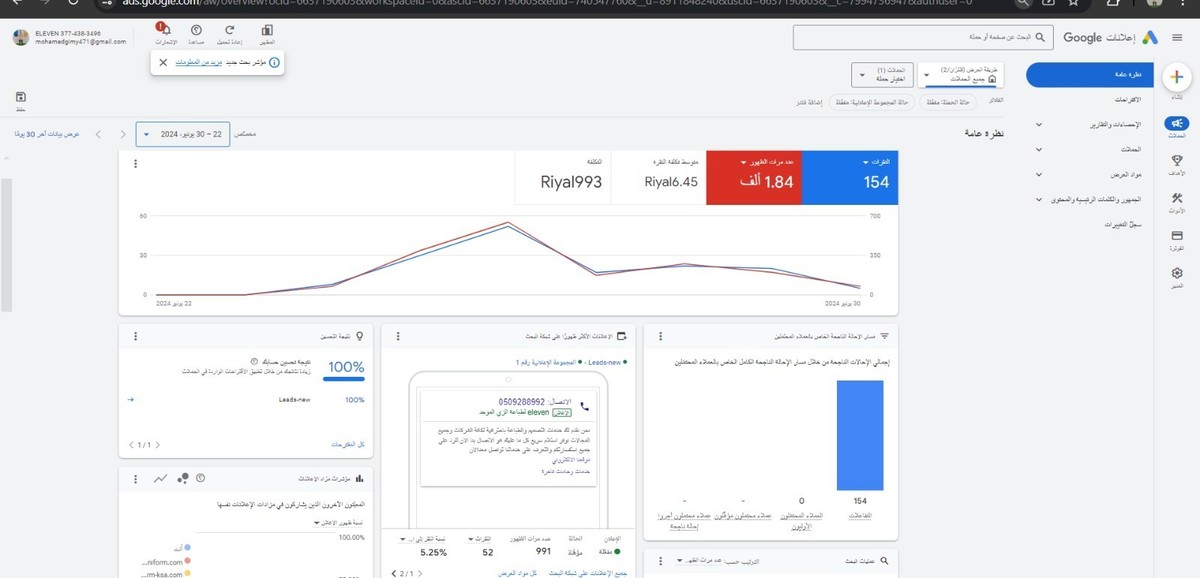Click the campaign status filter chip
Viewport: 1200px width, 578px height.
pos(948,102)
